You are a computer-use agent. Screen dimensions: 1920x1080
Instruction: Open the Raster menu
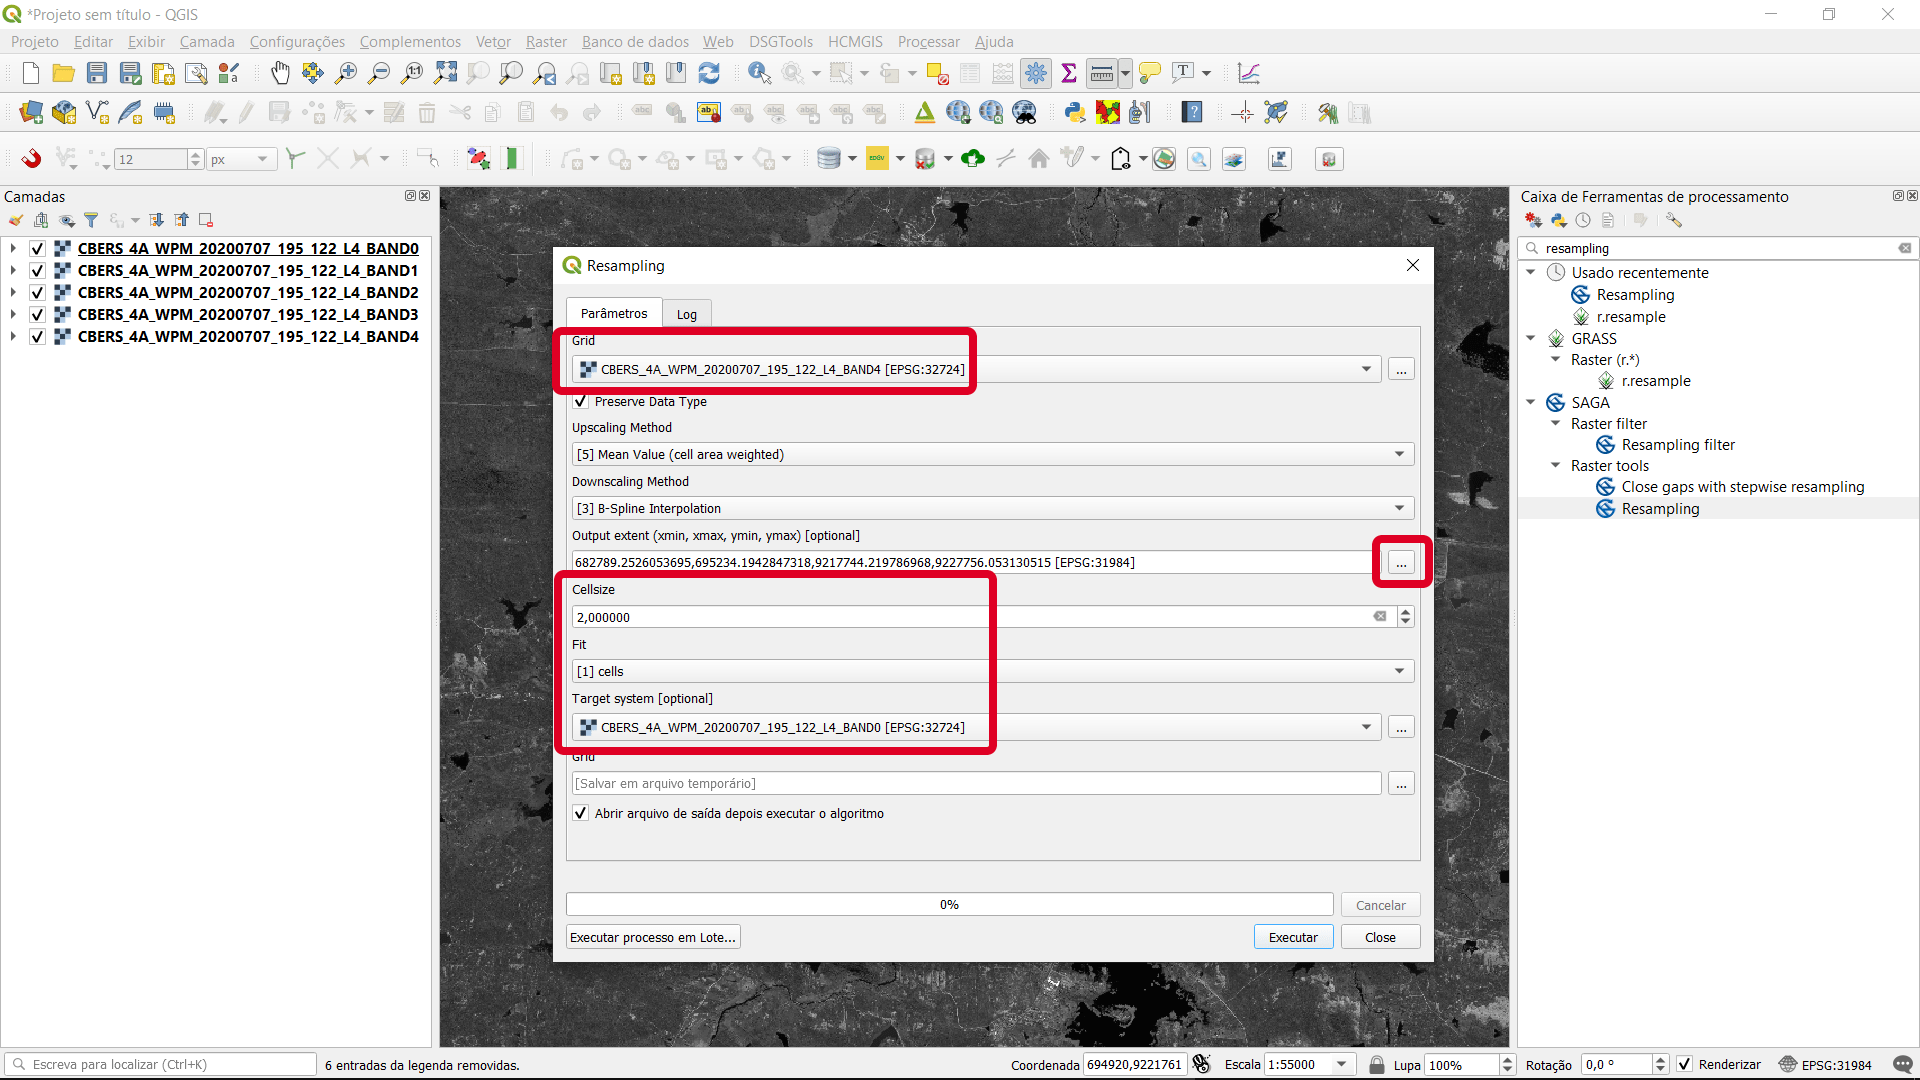[x=546, y=42]
